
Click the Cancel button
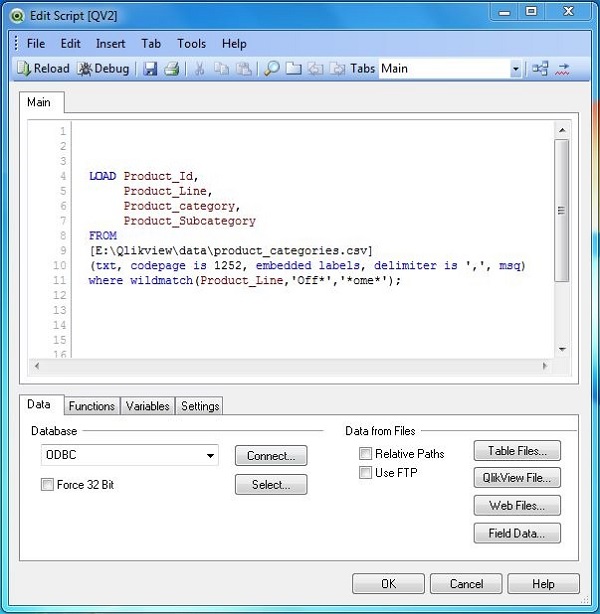(x=466, y=583)
